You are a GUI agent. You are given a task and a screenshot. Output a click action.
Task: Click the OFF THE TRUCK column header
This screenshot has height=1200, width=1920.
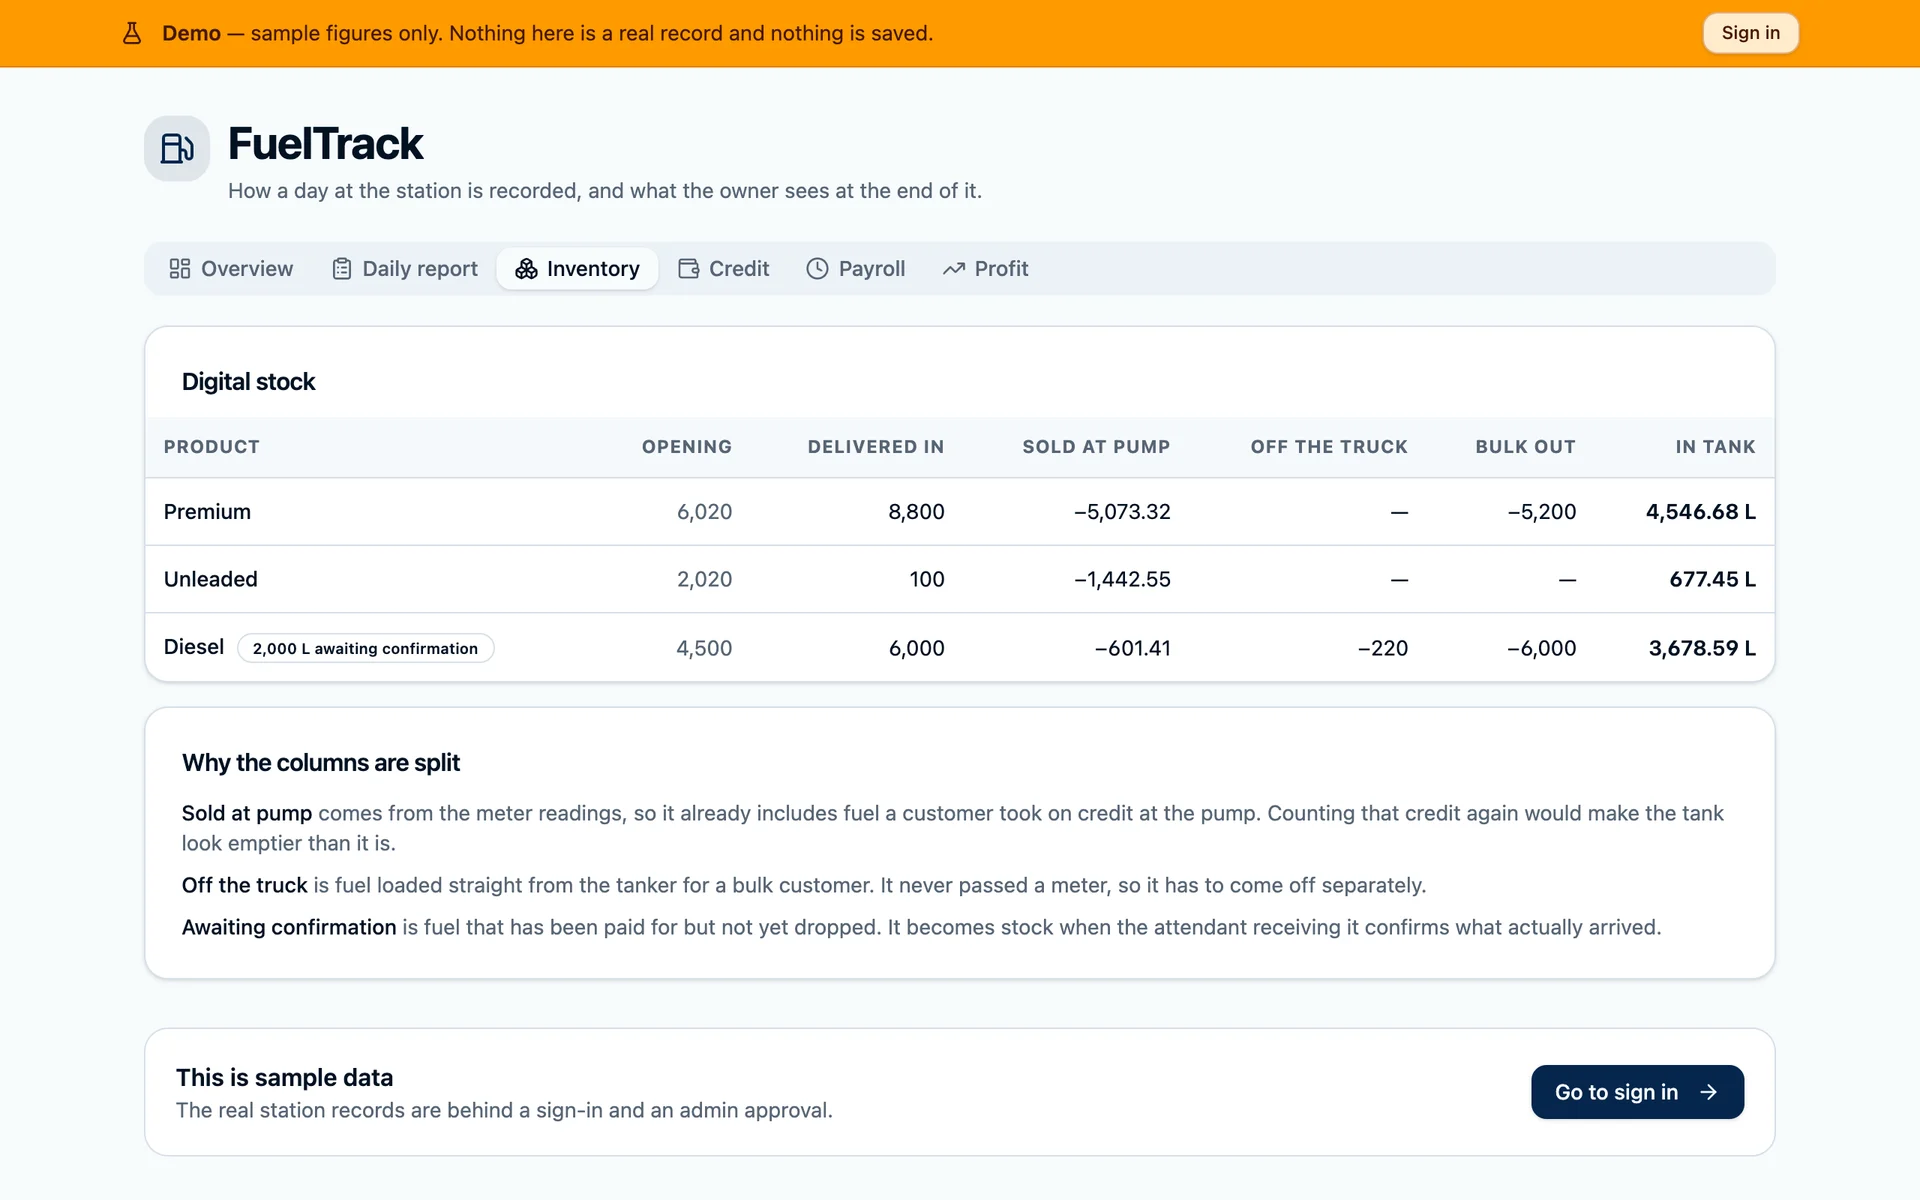tap(1329, 447)
